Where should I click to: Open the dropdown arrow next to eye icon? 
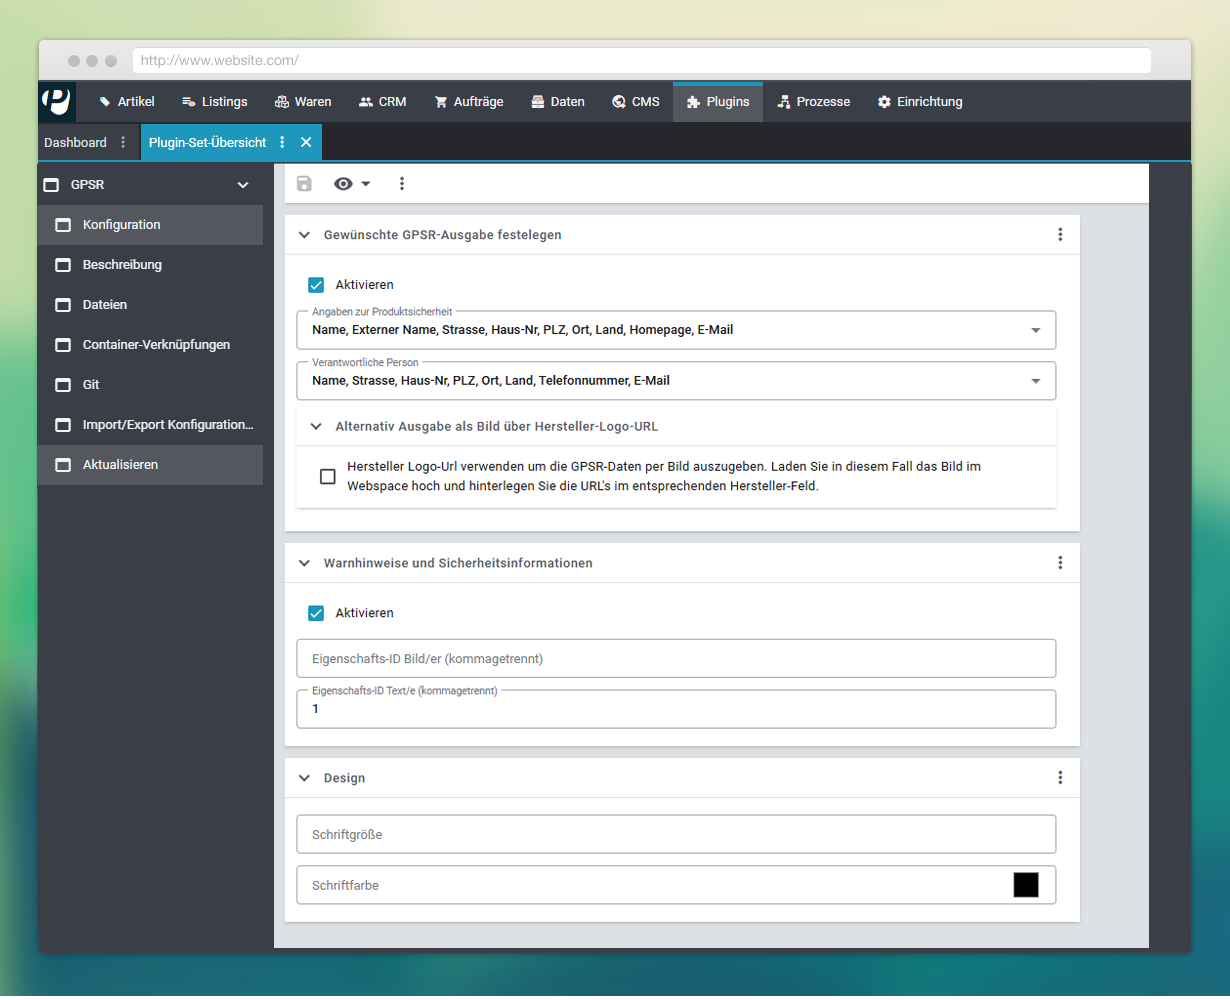point(366,184)
